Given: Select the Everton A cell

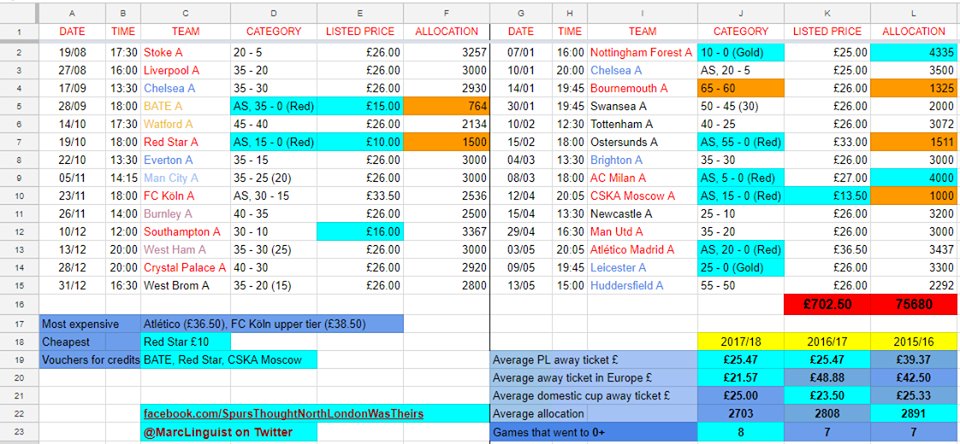Looking at the screenshot, I should [x=186, y=160].
